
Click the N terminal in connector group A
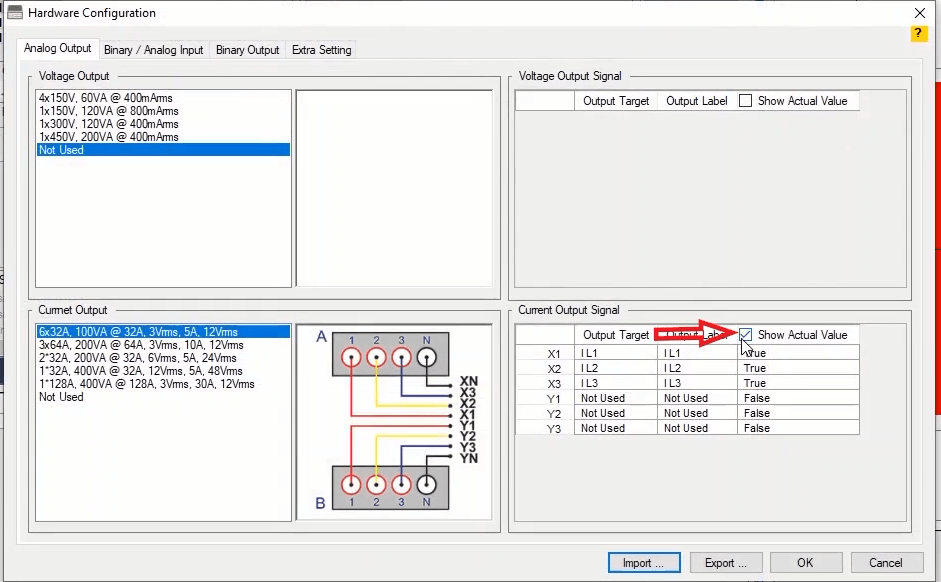click(426, 356)
